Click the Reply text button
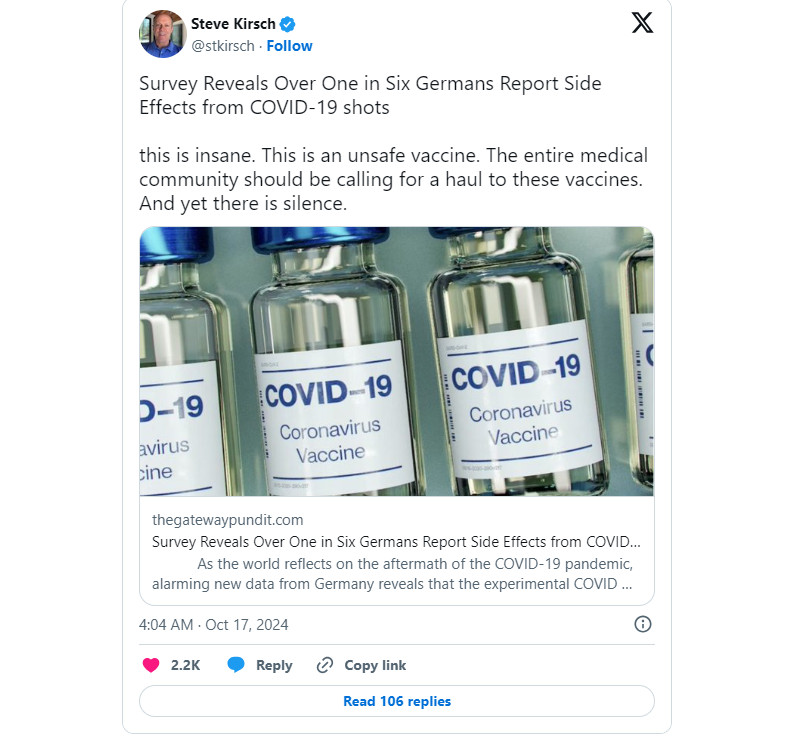 (x=274, y=665)
